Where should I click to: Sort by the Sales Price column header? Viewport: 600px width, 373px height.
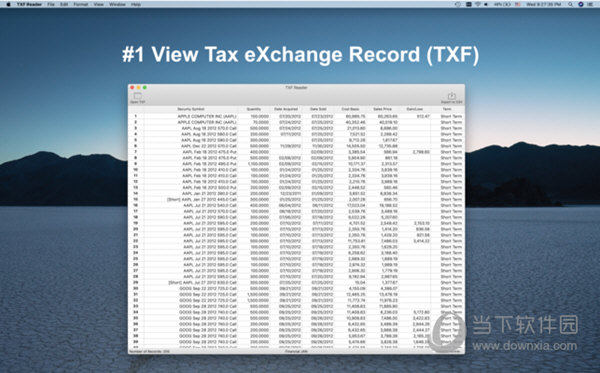pos(382,109)
